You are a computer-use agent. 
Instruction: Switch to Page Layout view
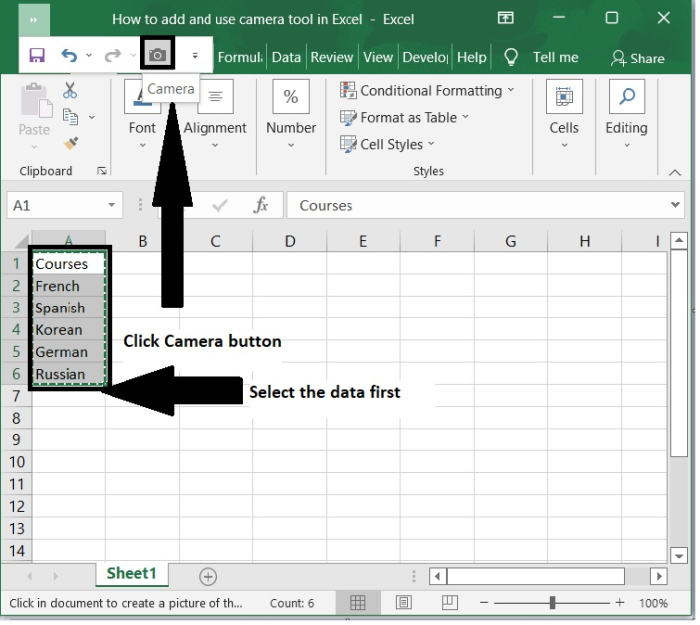click(x=404, y=603)
